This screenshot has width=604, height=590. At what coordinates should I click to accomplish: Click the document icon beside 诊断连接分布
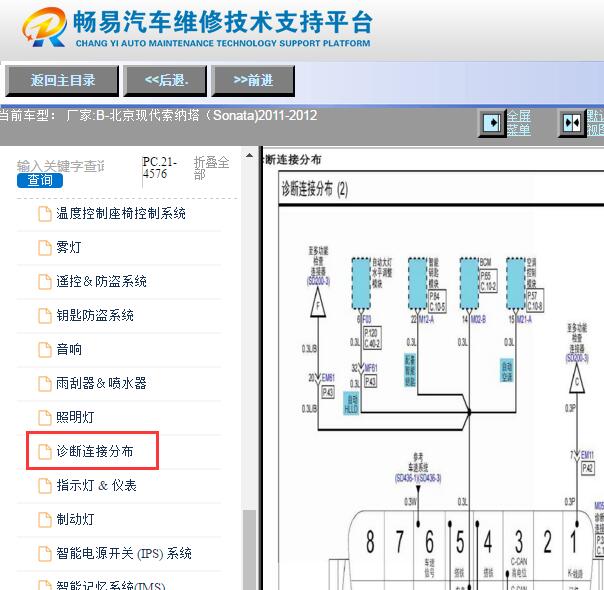click(45, 451)
